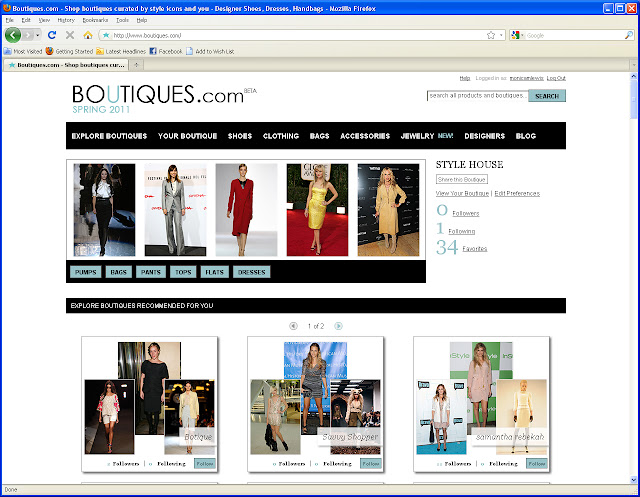This screenshot has height=497, width=640.
Task: Click the PUMPS category button
Action: [86, 272]
